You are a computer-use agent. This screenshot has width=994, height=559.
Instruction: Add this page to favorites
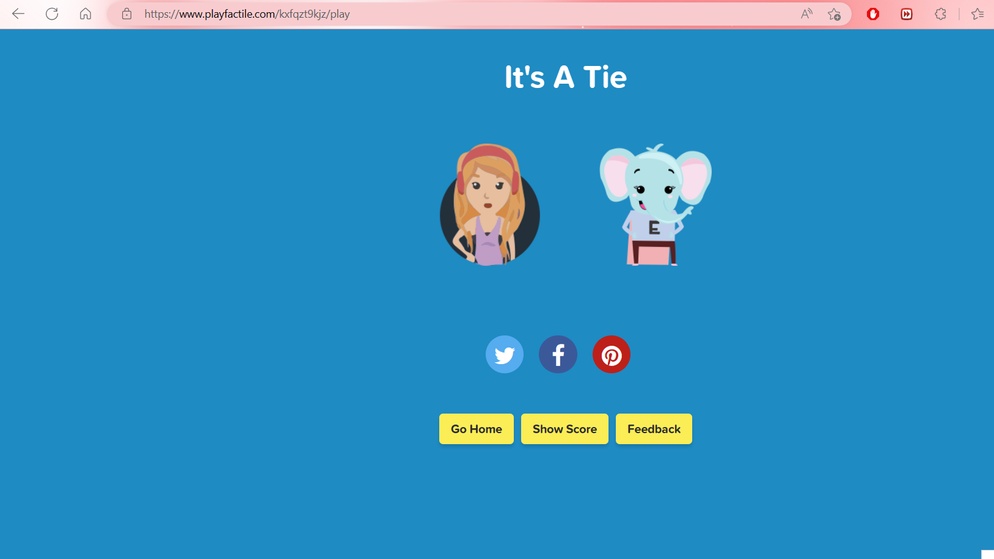(834, 14)
